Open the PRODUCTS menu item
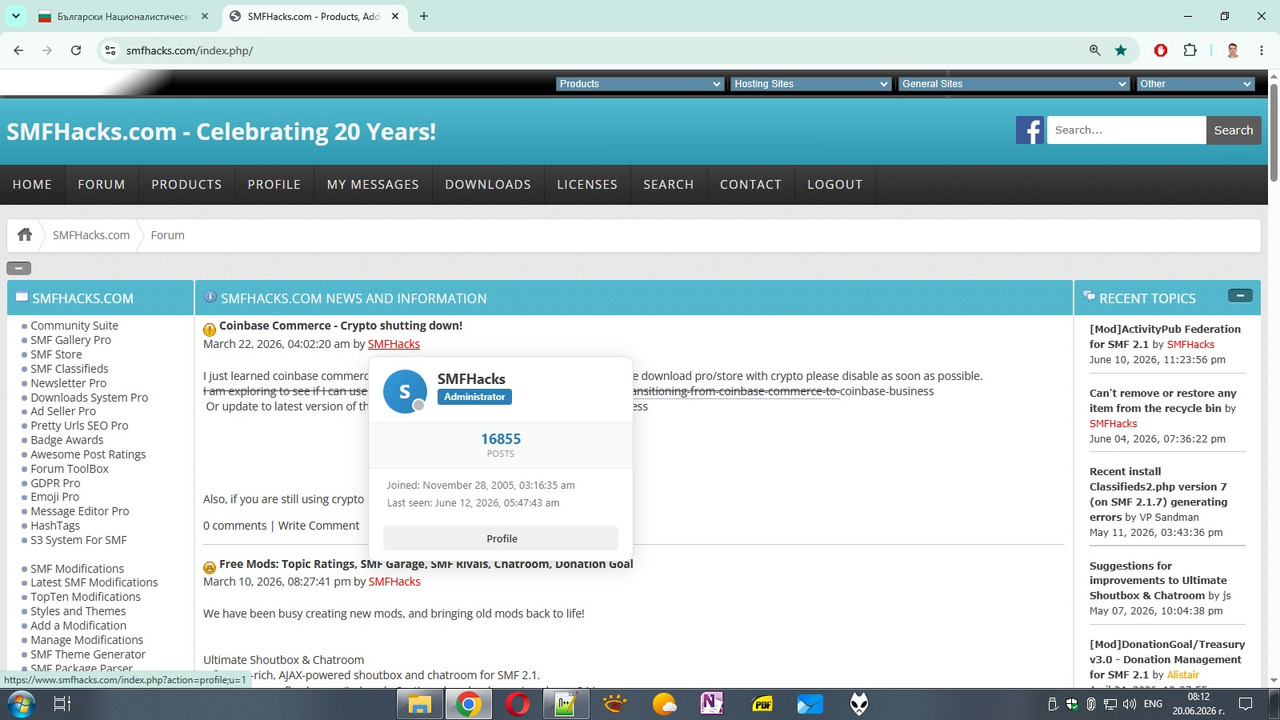Image resolution: width=1280 pixels, height=720 pixels. pyautogui.click(x=187, y=184)
